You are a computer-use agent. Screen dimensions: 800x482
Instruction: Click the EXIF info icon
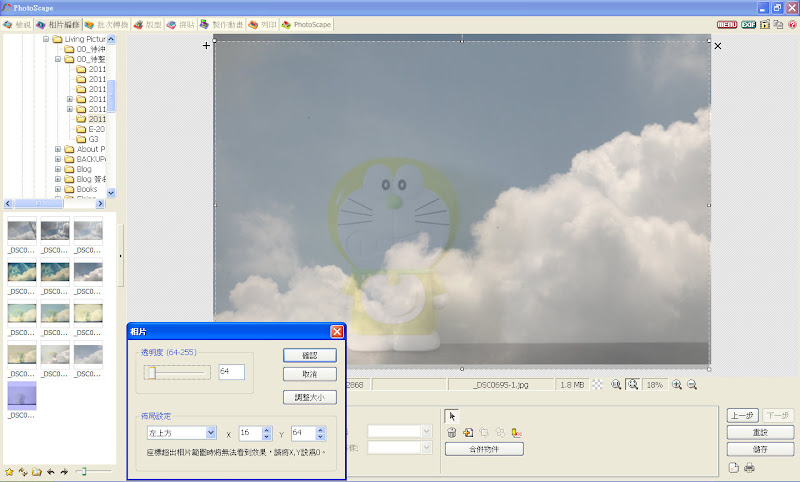pyautogui.click(x=748, y=24)
